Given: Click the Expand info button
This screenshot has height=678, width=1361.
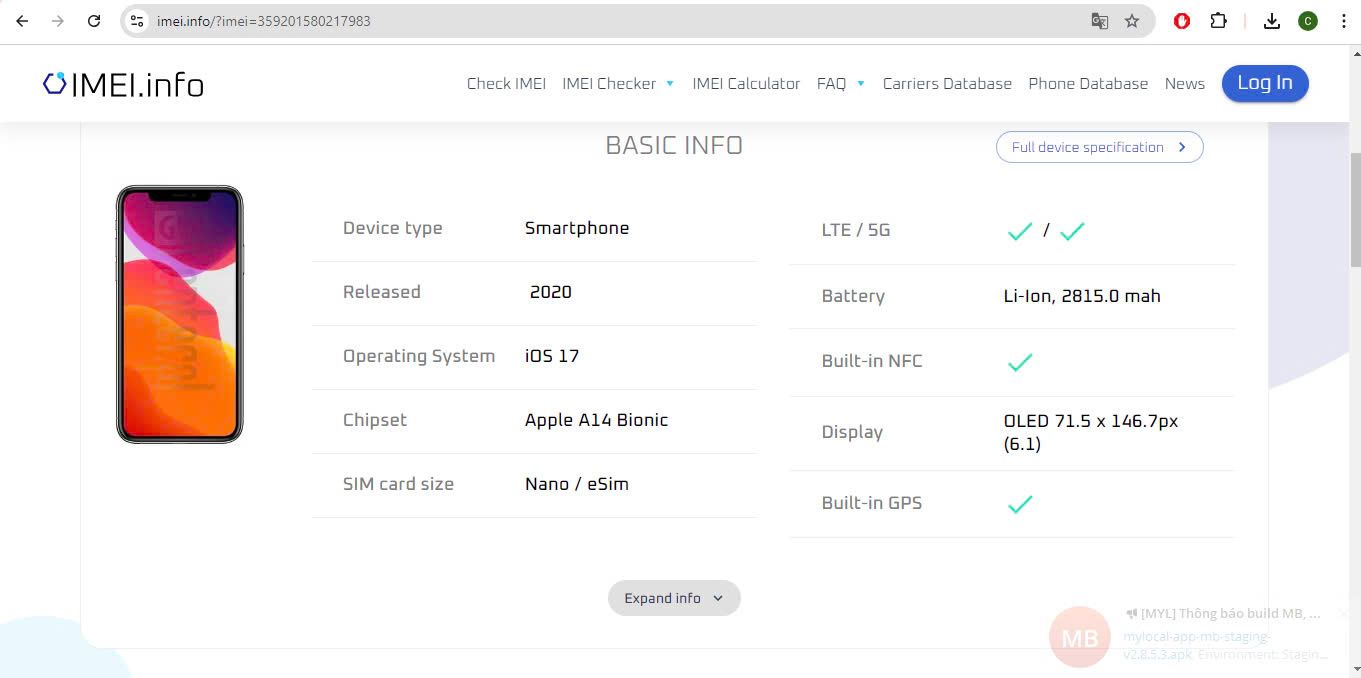Looking at the screenshot, I should [x=674, y=598].
